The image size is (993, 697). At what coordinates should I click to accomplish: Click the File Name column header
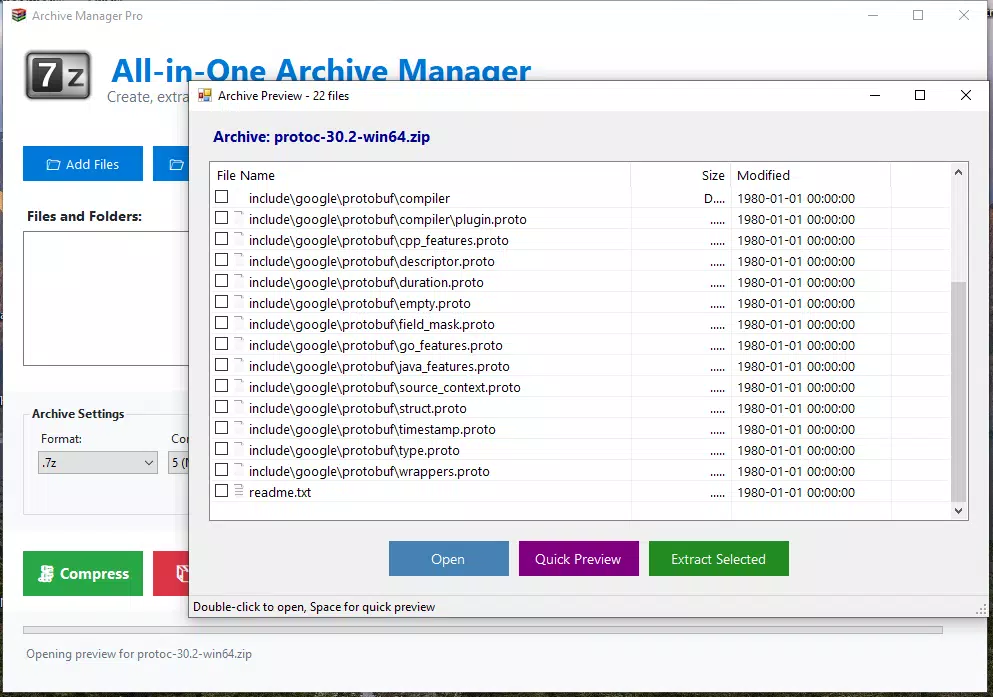pyautogui.click(x=421, y=175)
